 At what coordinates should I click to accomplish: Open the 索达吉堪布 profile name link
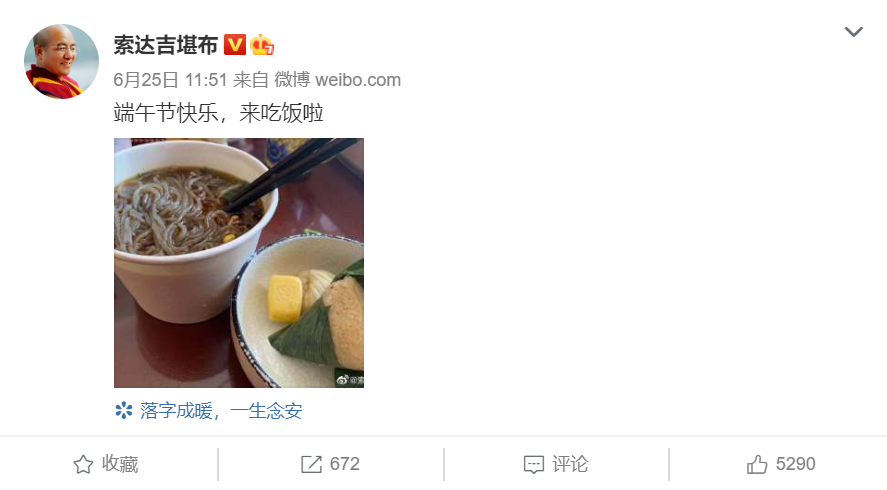(165, 45)
